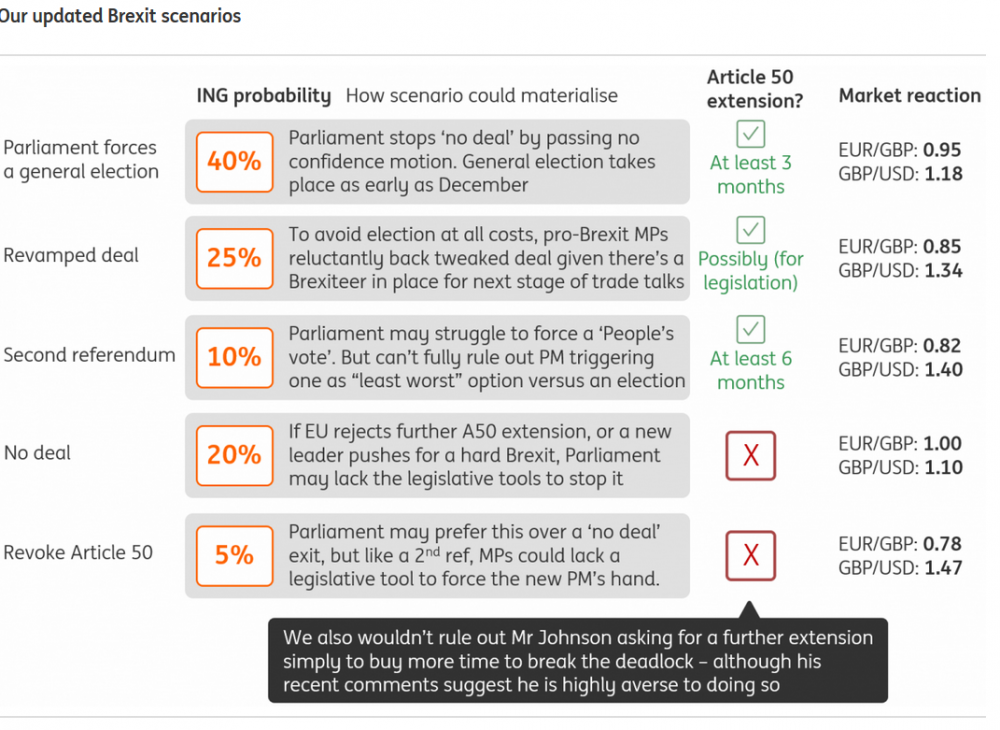
Task: Click the 'Market reaction' column header
Action: coord(909,96)
